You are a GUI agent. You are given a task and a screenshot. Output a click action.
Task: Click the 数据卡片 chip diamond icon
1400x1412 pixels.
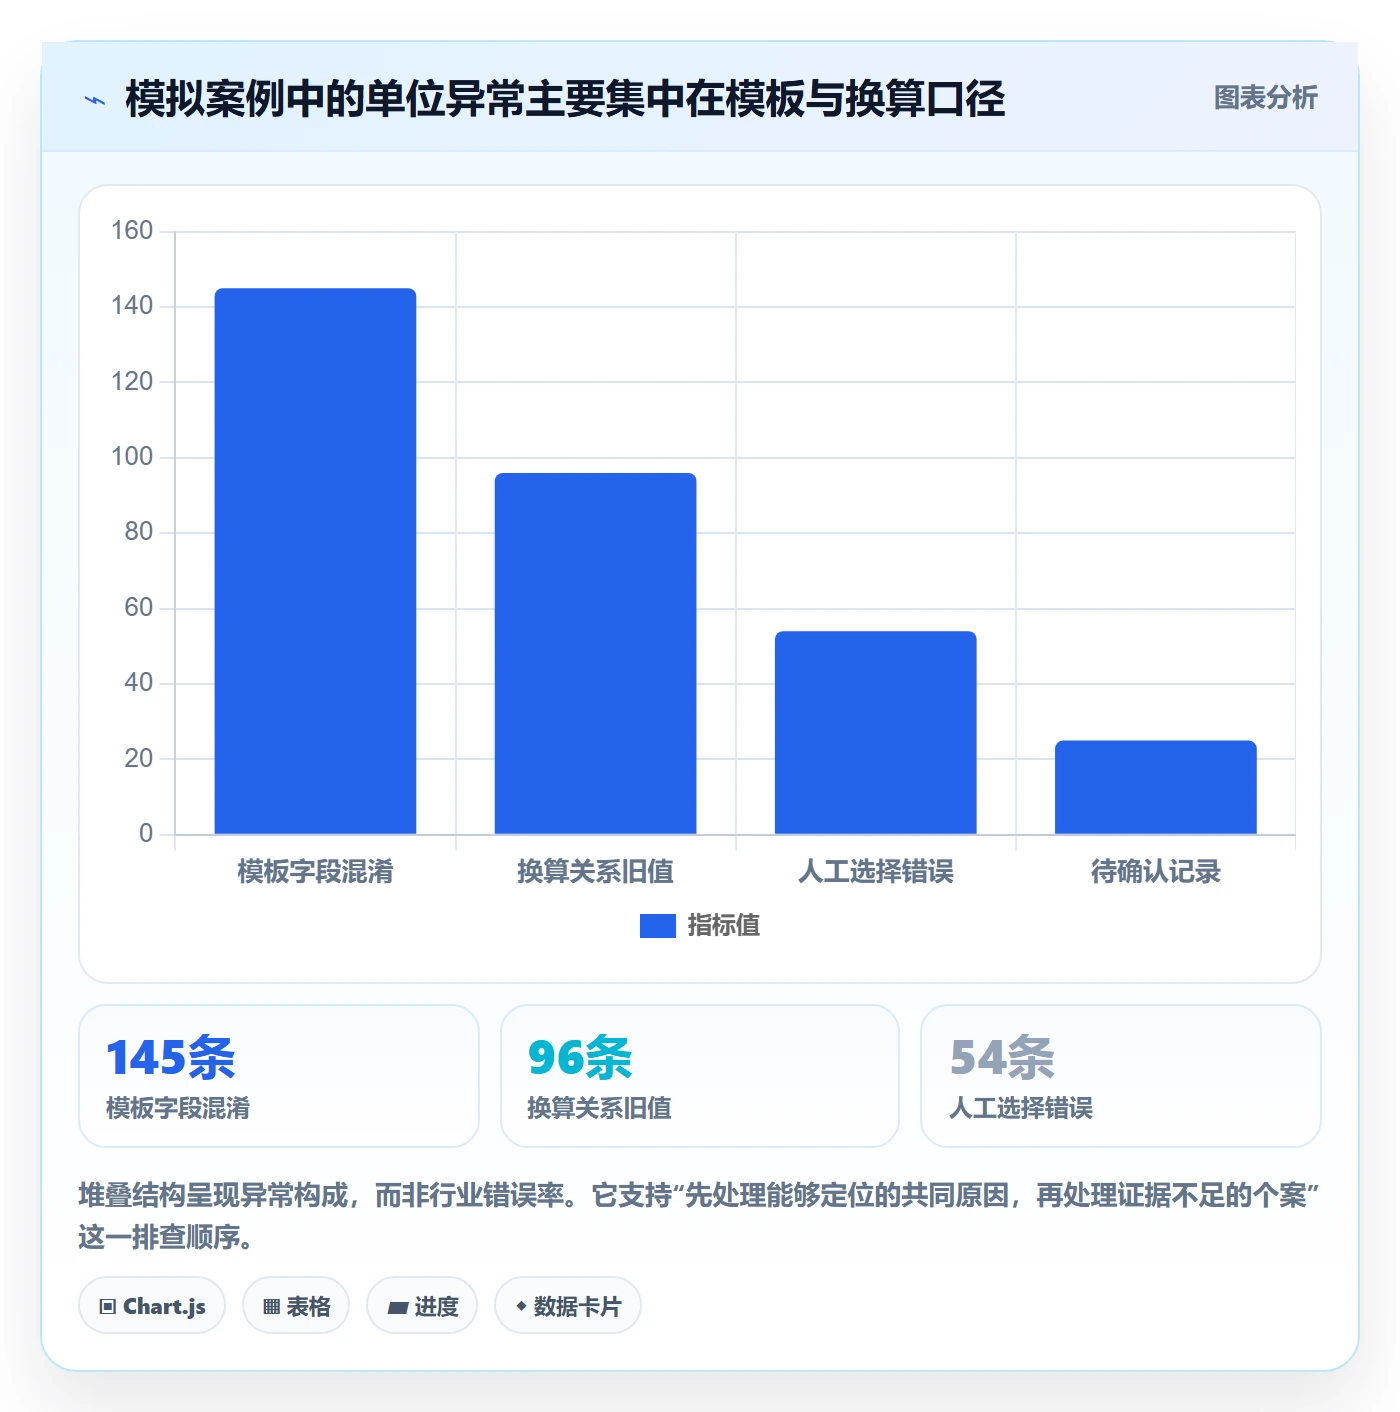click(521, 1306)
